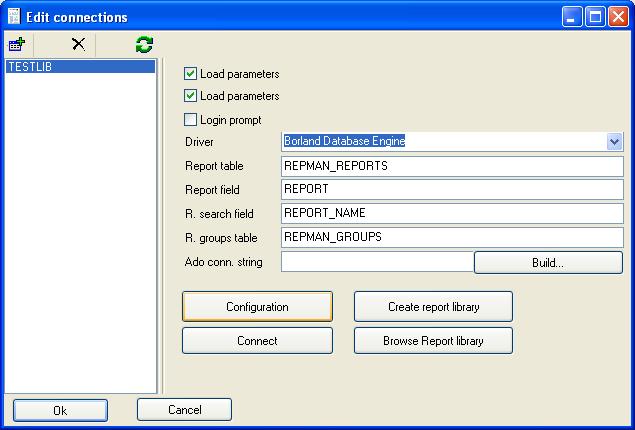The image size is (635, 430).
Task: Dismiss dialog with Cancel button
Action: point(184,410)
